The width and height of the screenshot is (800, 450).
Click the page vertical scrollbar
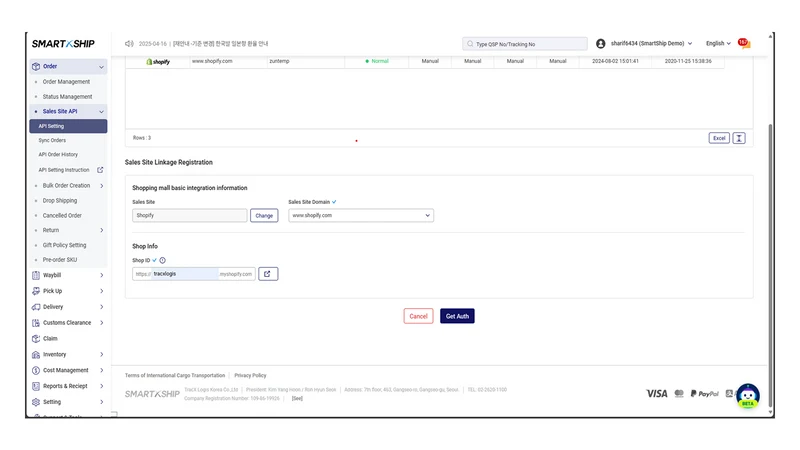pyautogui.click(x=770, y=265)
